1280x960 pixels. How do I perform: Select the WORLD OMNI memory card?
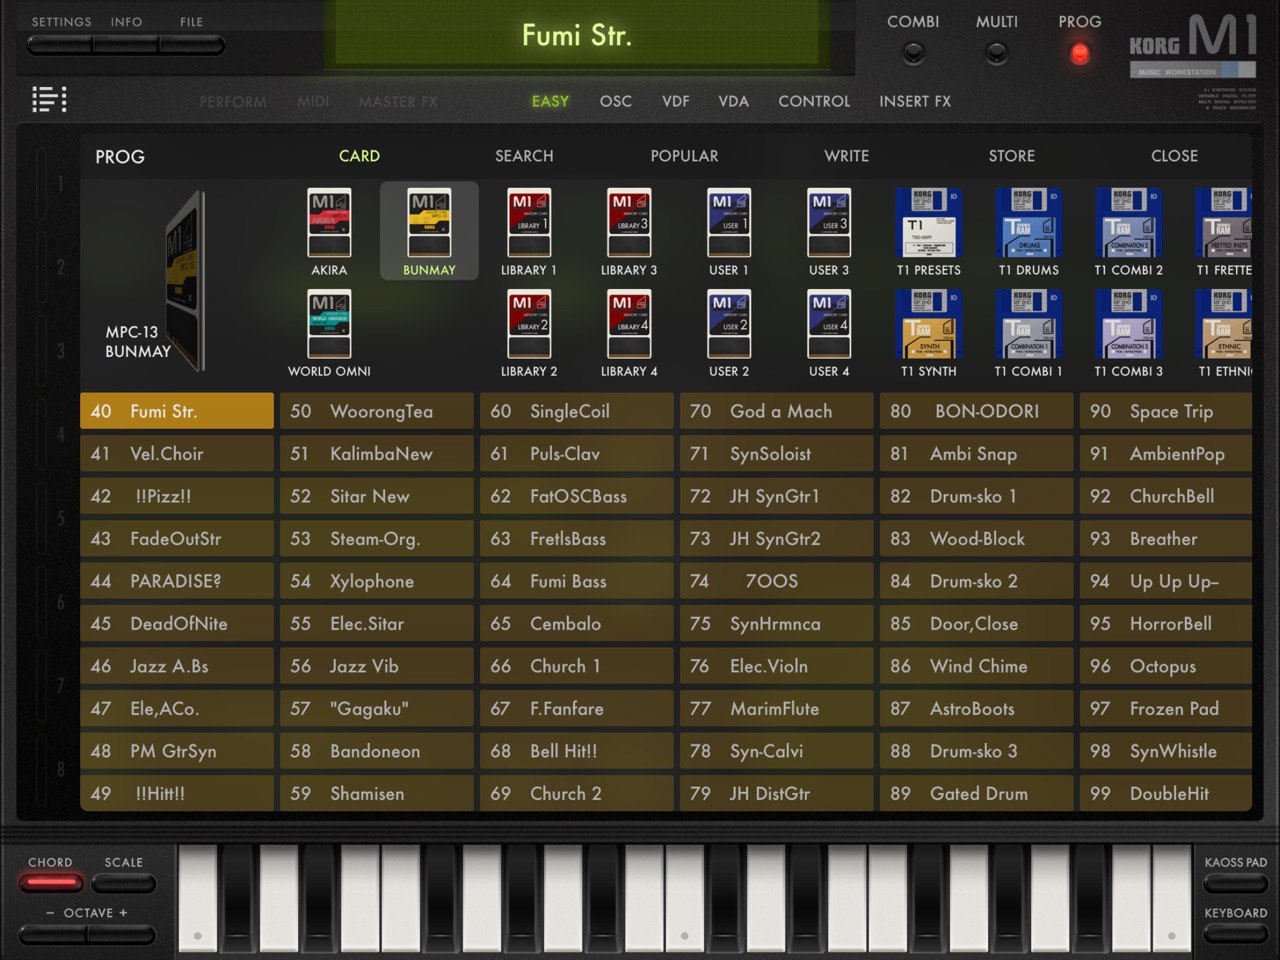pos(329,332)
